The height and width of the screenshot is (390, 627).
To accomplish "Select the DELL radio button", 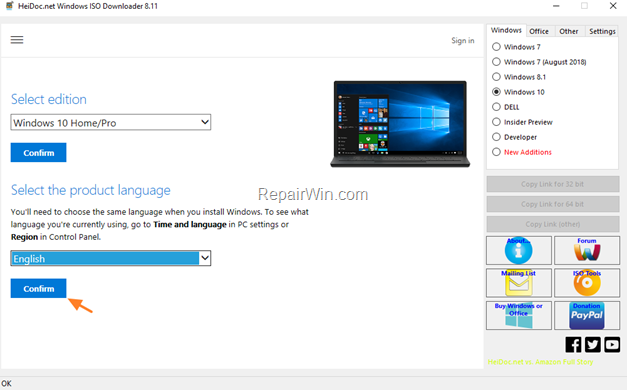I will click(496, 107).
